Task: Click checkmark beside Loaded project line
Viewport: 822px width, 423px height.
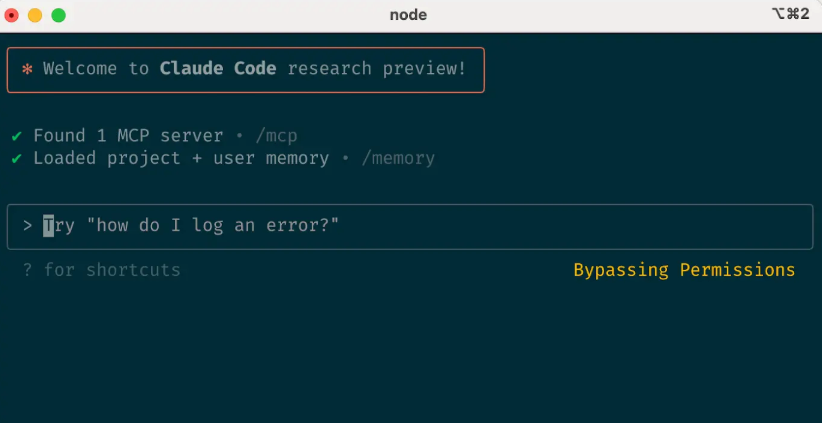Action: 17,158
